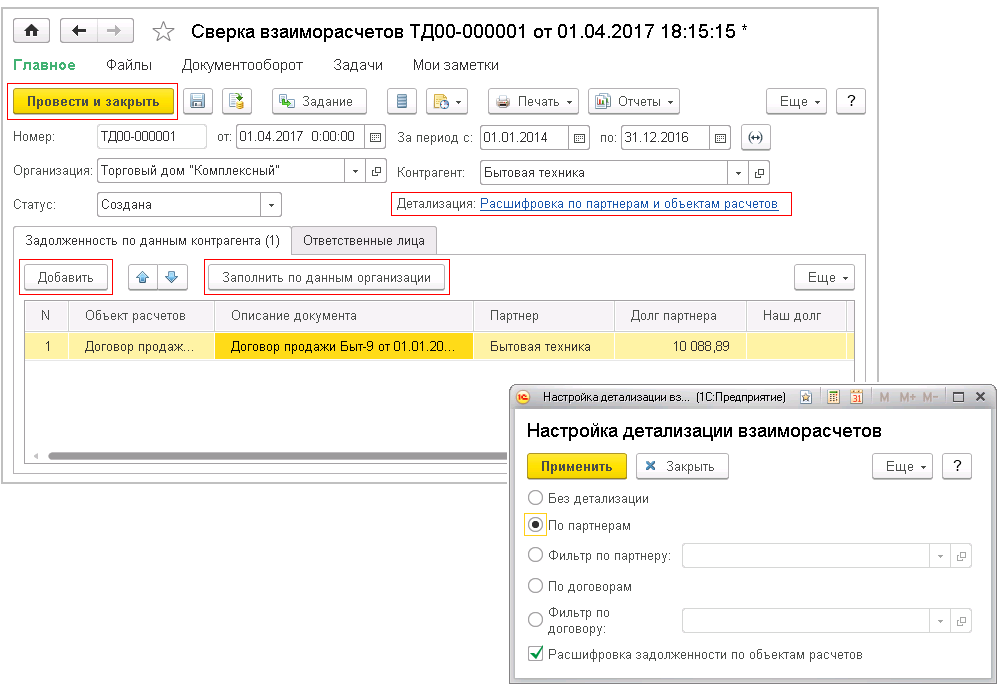
Task: Open the Печать dropdown menu
Action: pyautogui.click(x=533, y=101)
